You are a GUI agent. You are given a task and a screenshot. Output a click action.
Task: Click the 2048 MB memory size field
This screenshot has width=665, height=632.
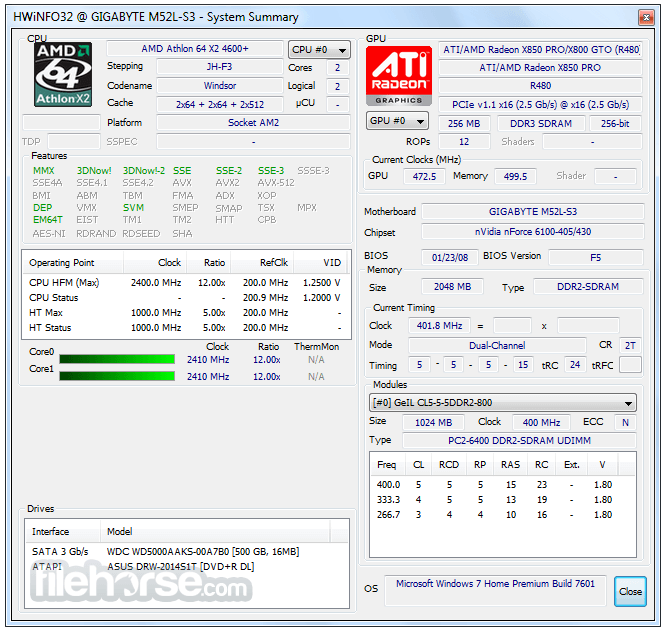452,287
